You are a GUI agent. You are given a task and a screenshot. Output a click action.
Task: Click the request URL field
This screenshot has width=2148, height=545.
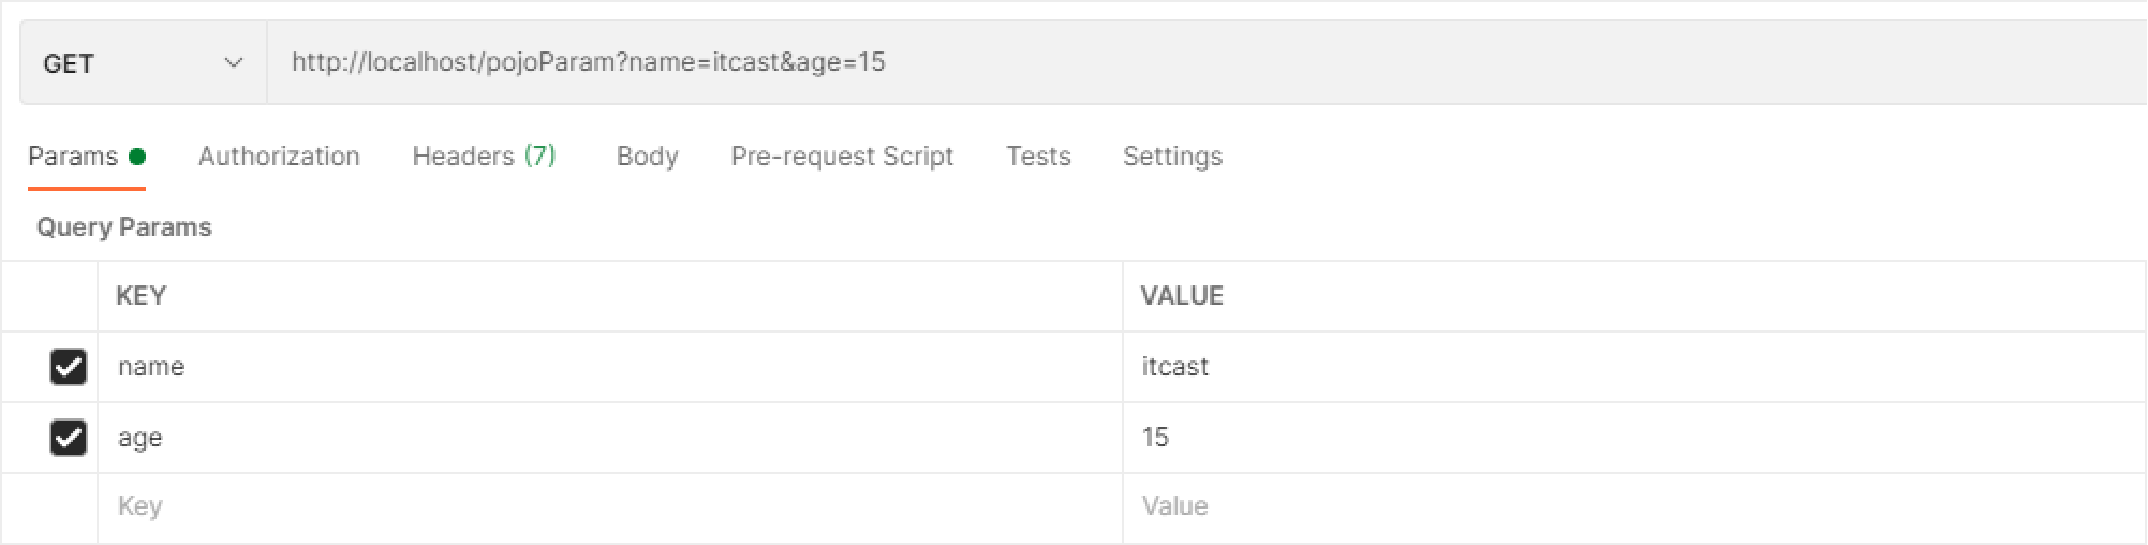(x=1207, y=63)
